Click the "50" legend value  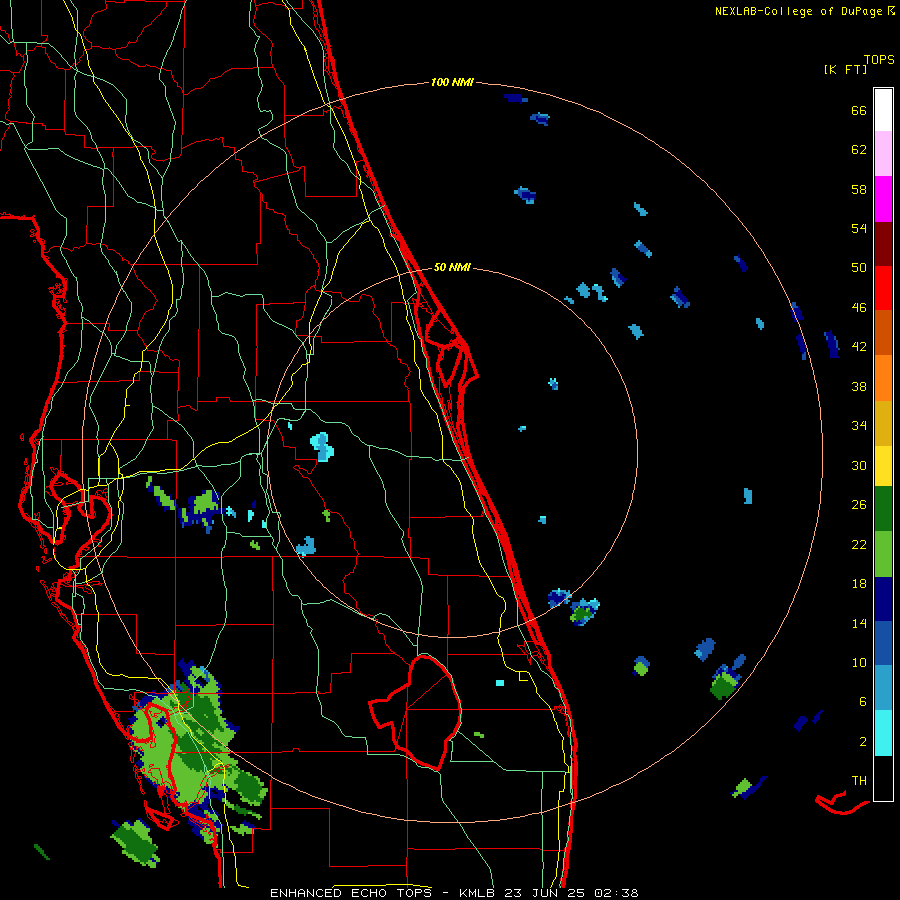pos(859,268)
